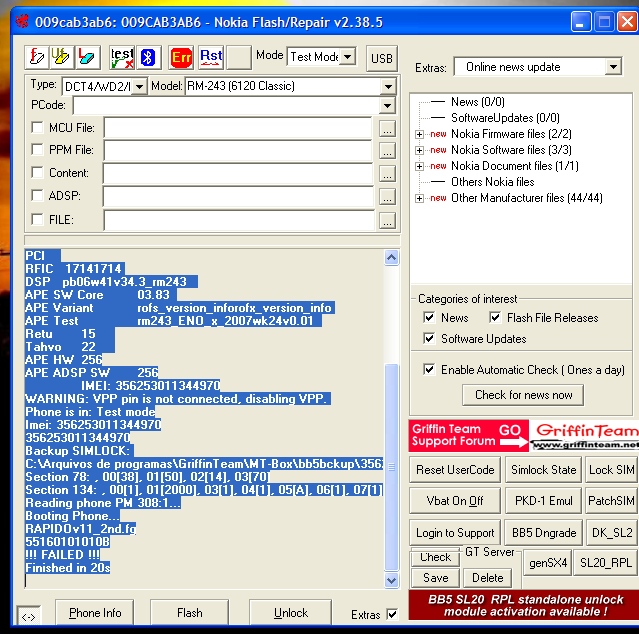Expand Nokia Document files (1/1) node
This screenshot has height=634, width=639.
pos(419,166)
